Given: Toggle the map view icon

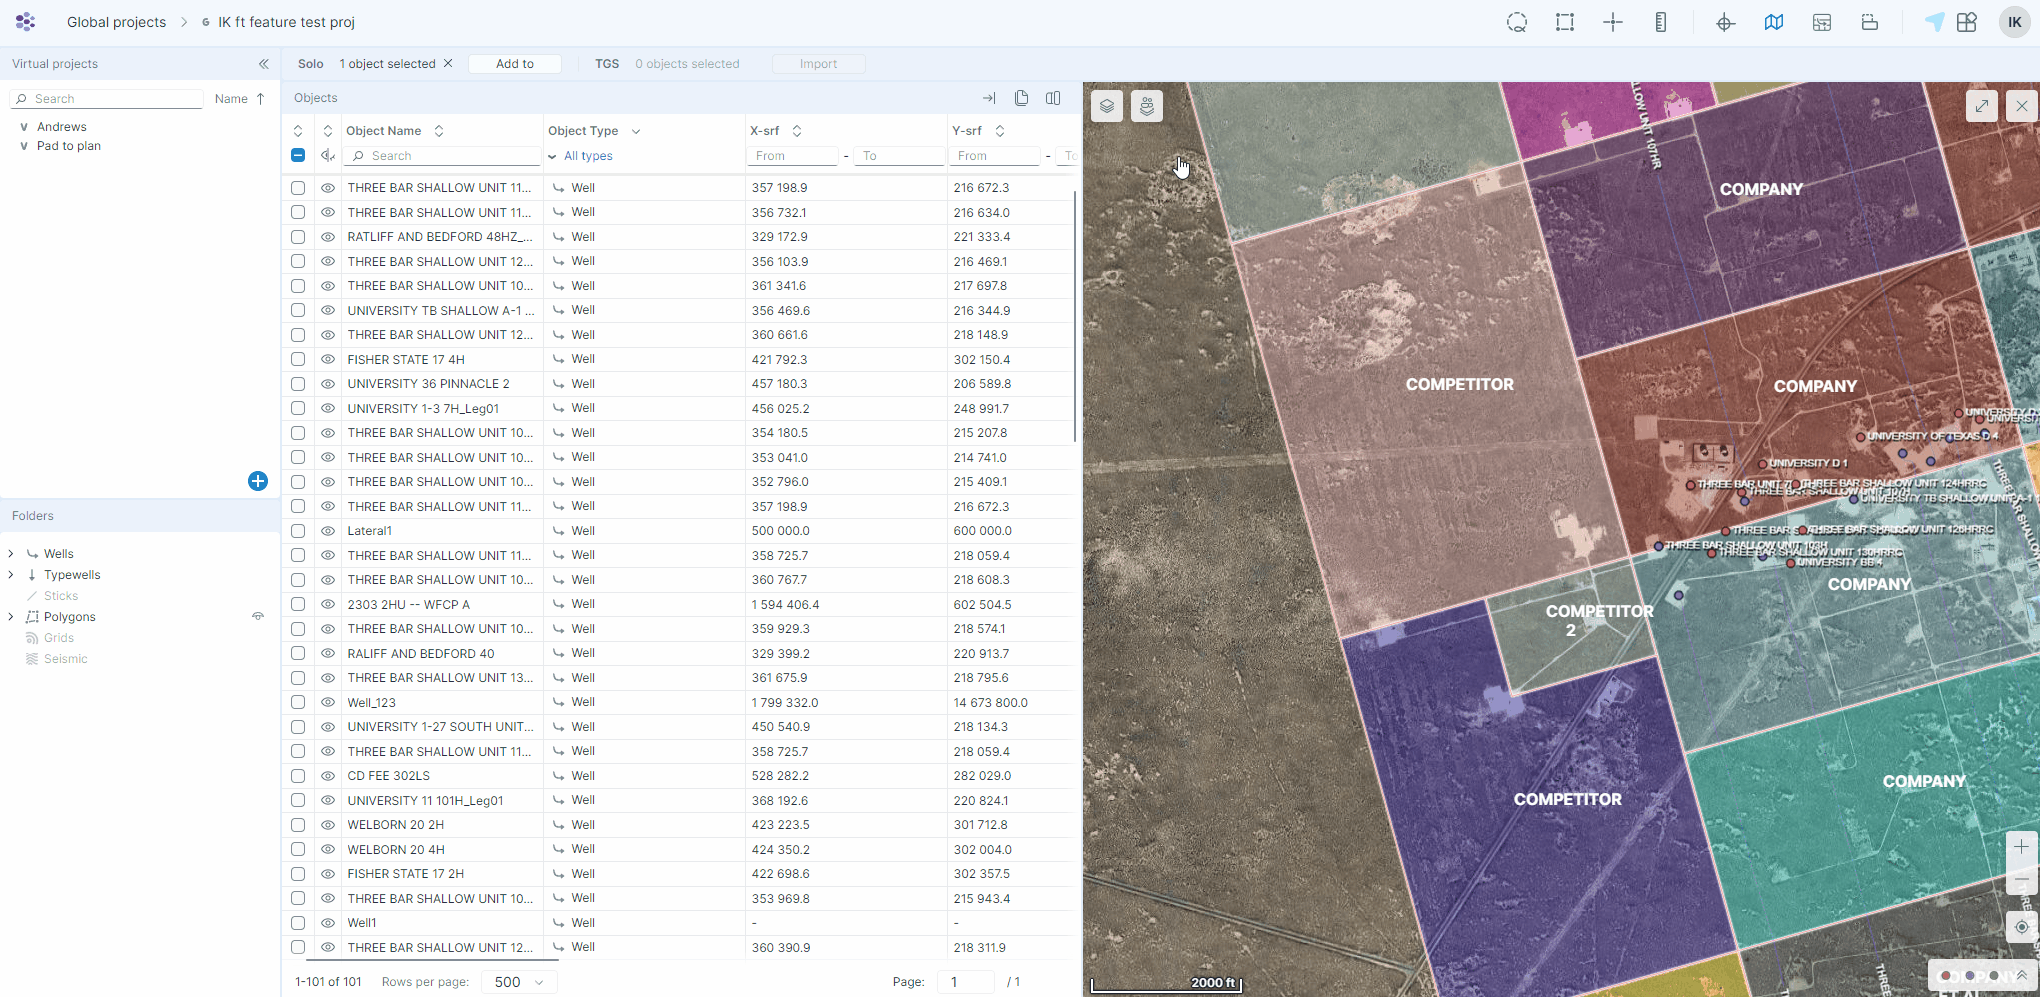Looking at the screenshot, I should click(1774, 22).
